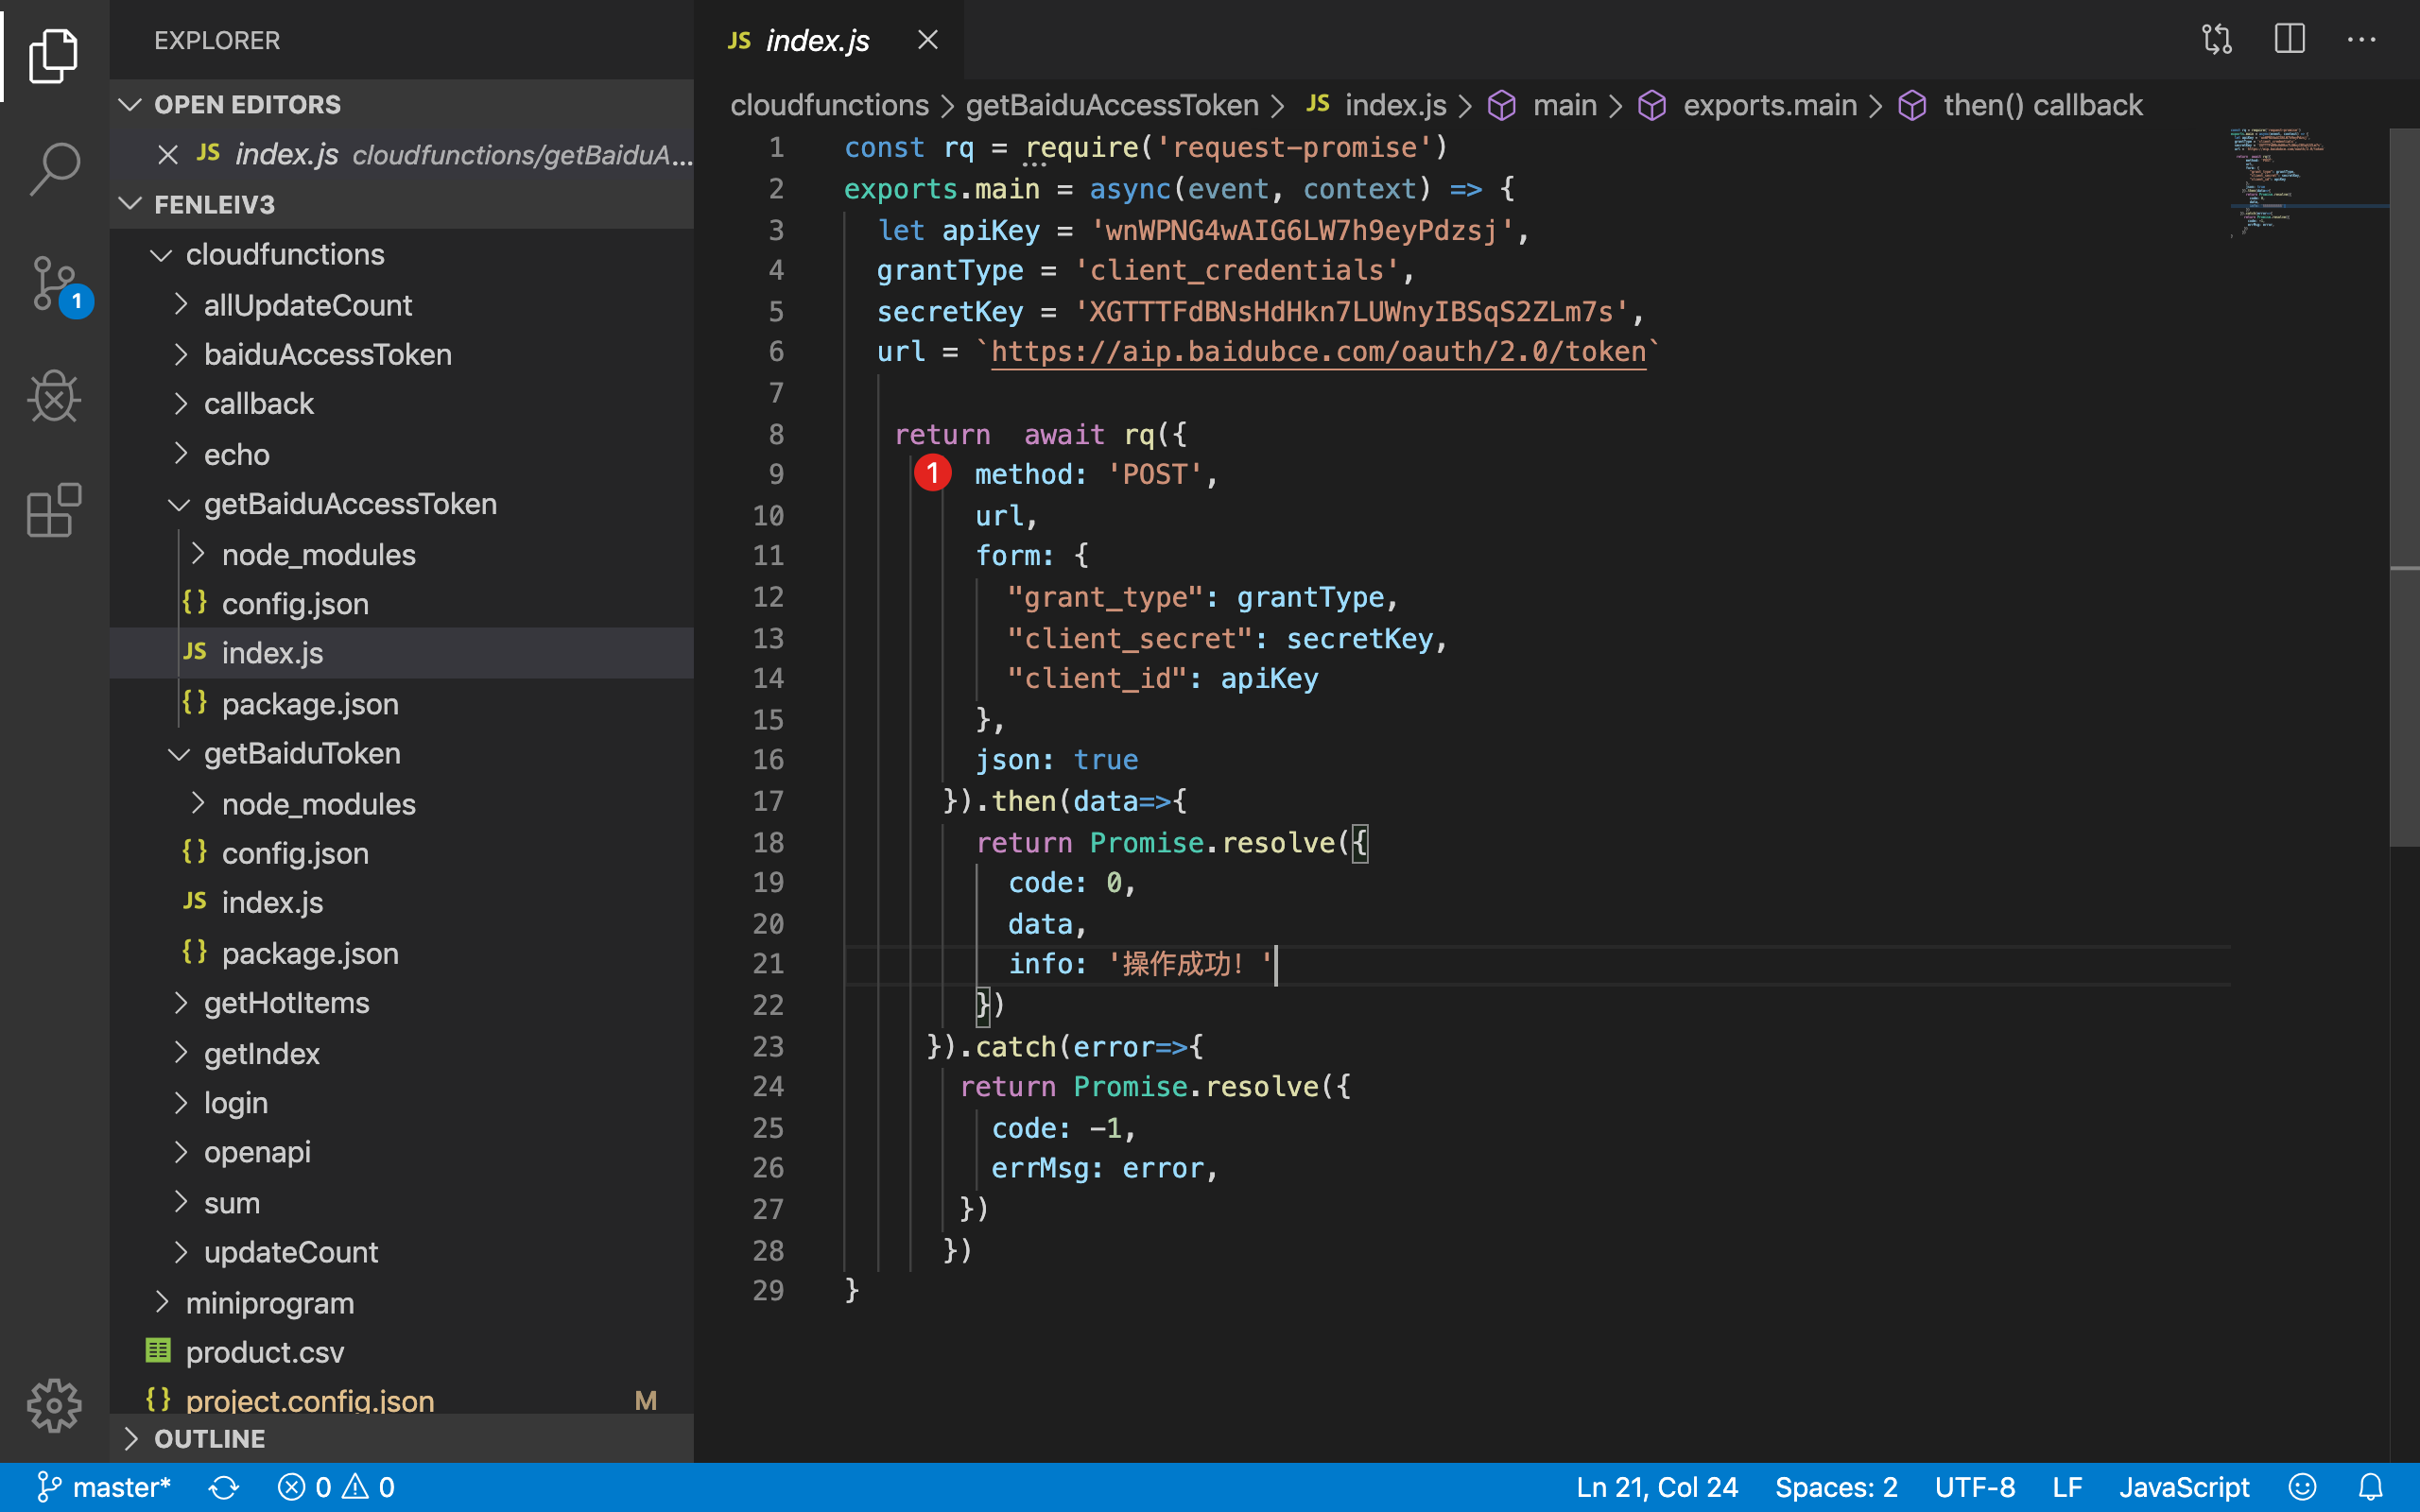2420x1512 pixels.
Task: Click the notifications bell icon
Action: (x=2370, y=1488)
